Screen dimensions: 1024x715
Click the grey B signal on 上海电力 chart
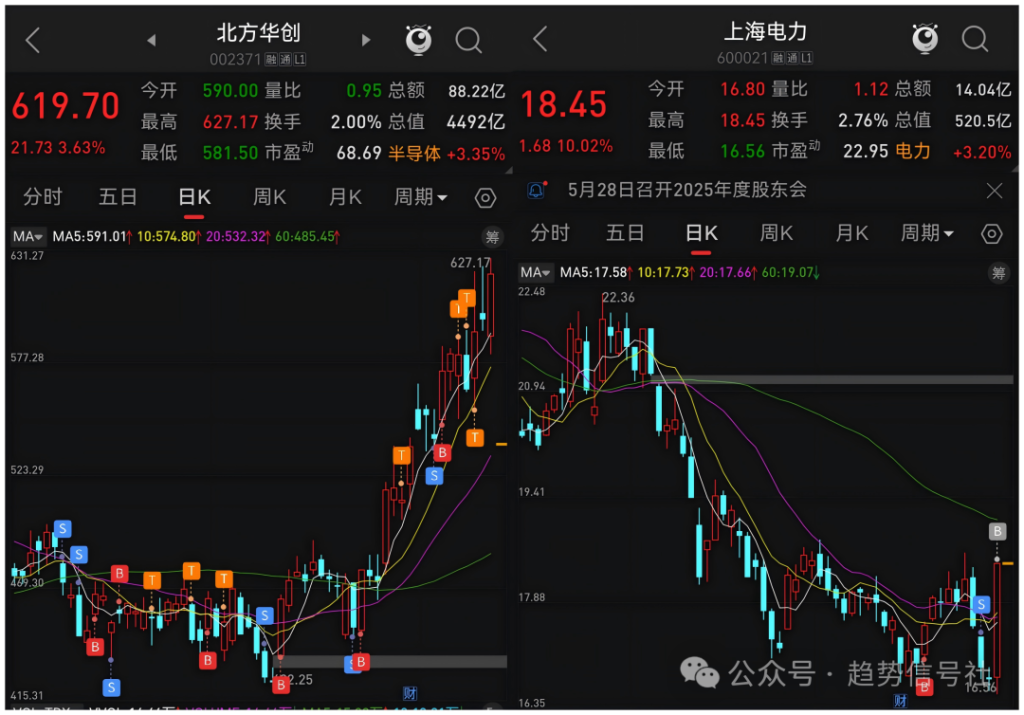(x=997, y=532)
